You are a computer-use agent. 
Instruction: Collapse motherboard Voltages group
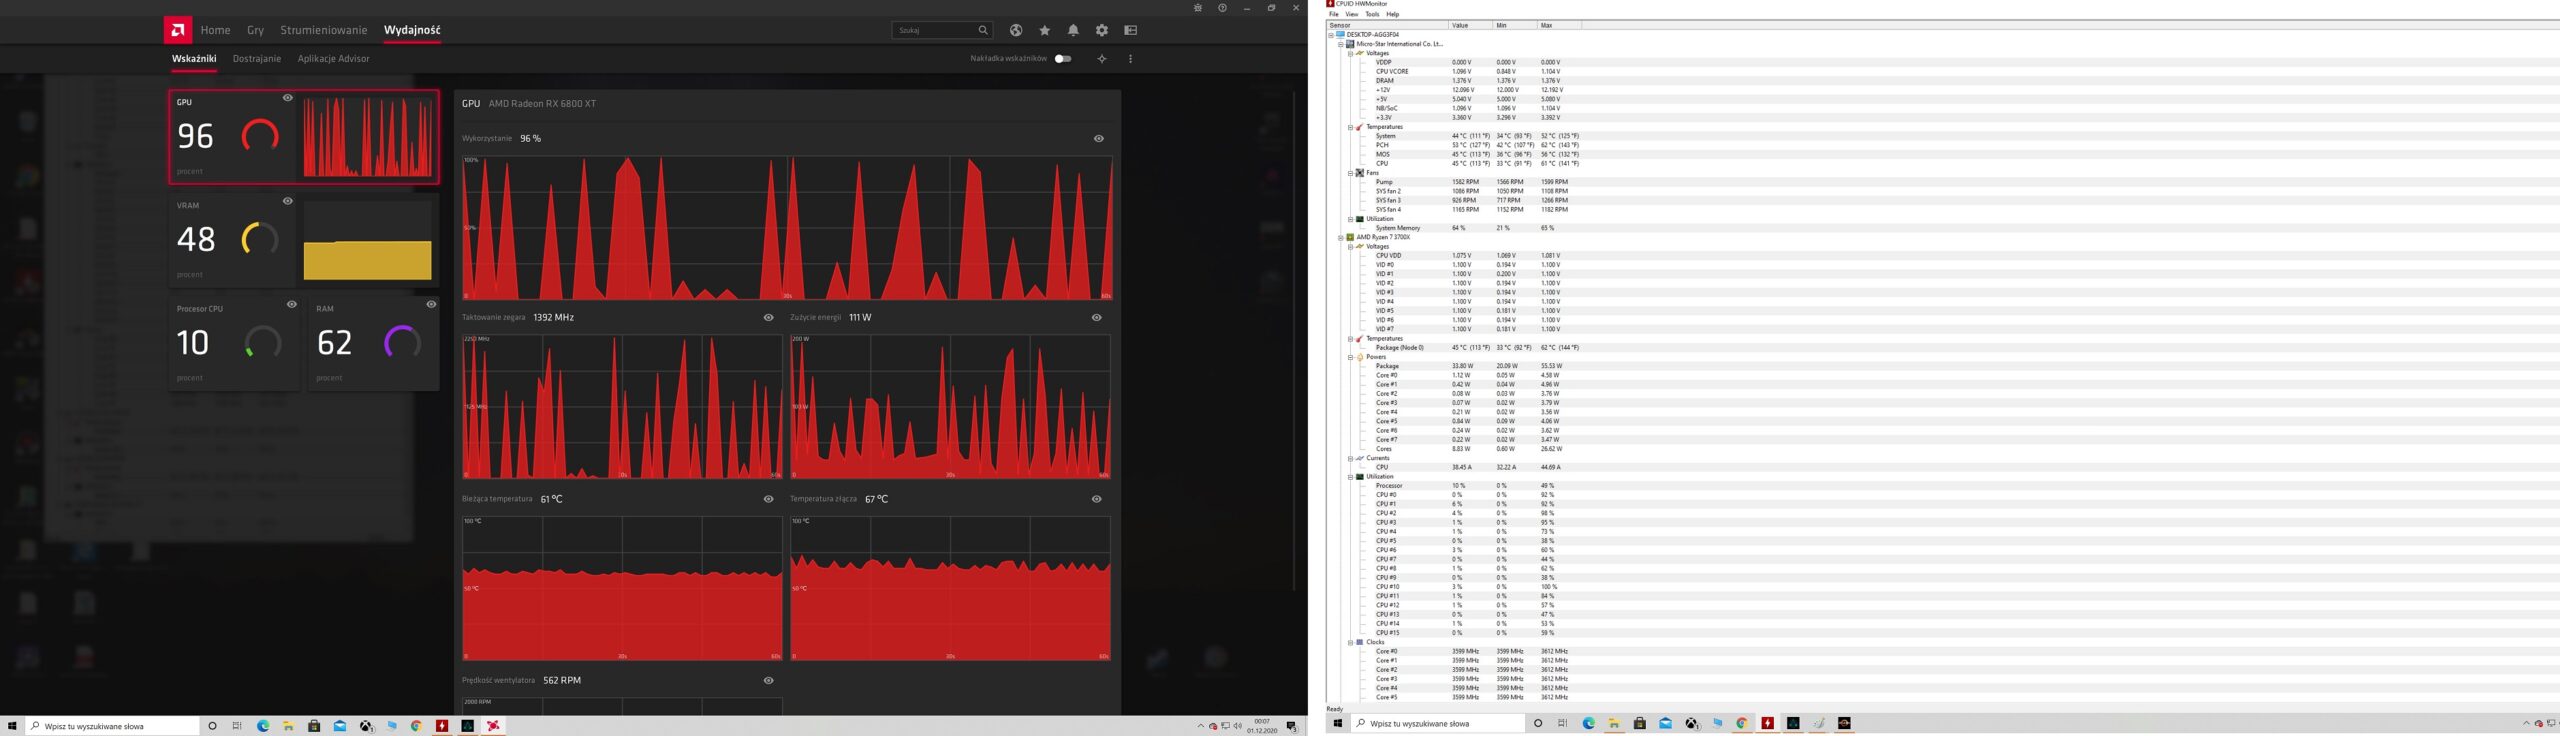point(1350,53)
